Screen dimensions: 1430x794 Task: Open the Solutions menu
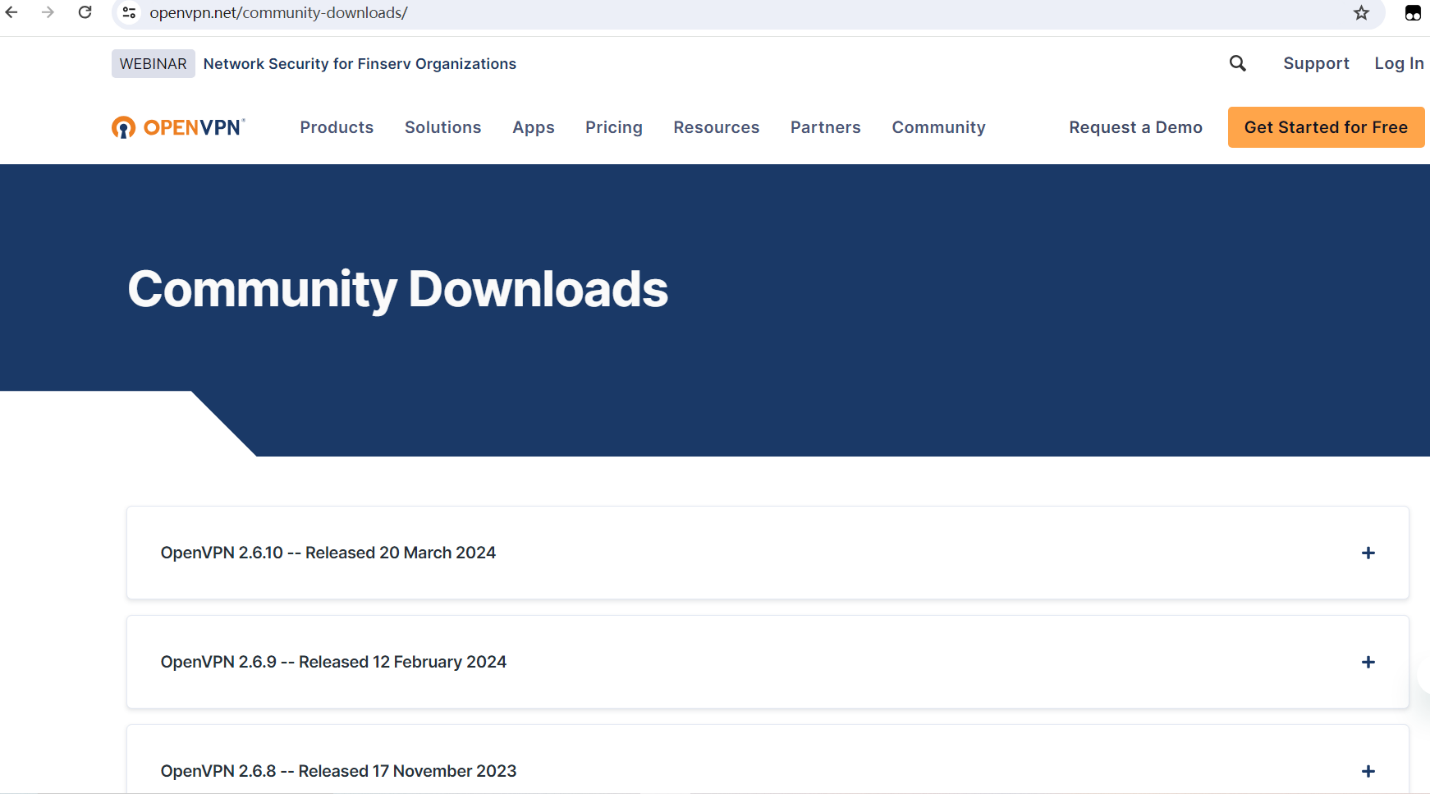(443, 127)
